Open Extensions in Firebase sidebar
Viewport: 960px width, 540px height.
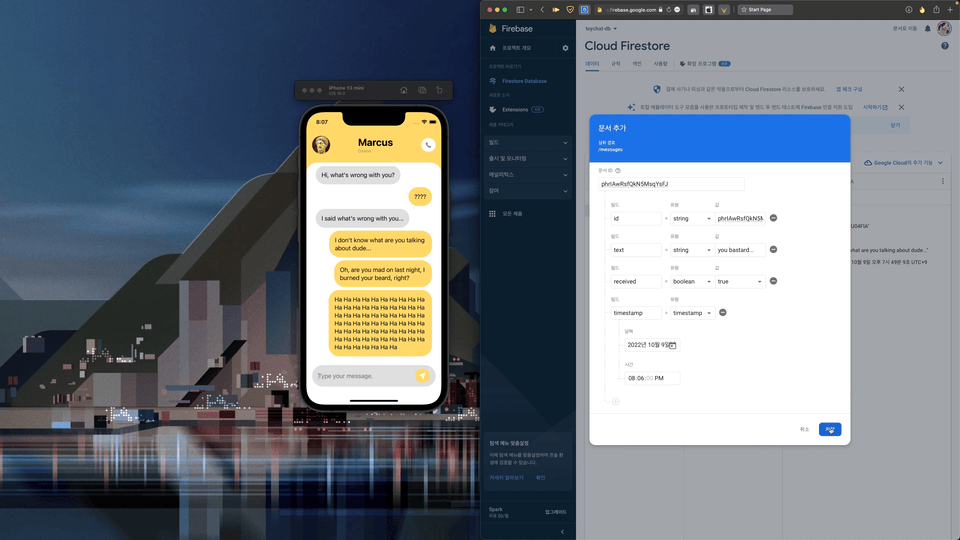click(515, 110)
